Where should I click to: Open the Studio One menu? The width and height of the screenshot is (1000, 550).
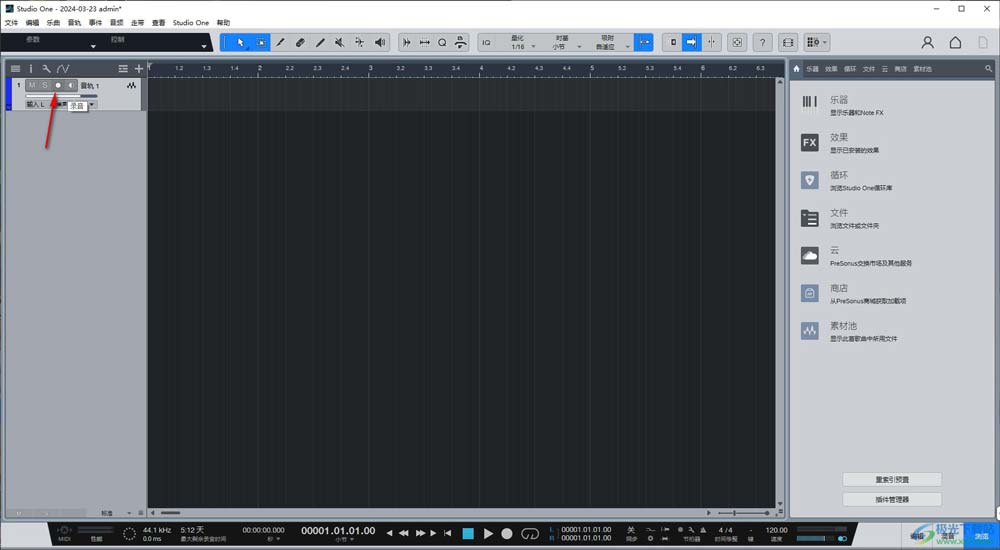point(191,22)
